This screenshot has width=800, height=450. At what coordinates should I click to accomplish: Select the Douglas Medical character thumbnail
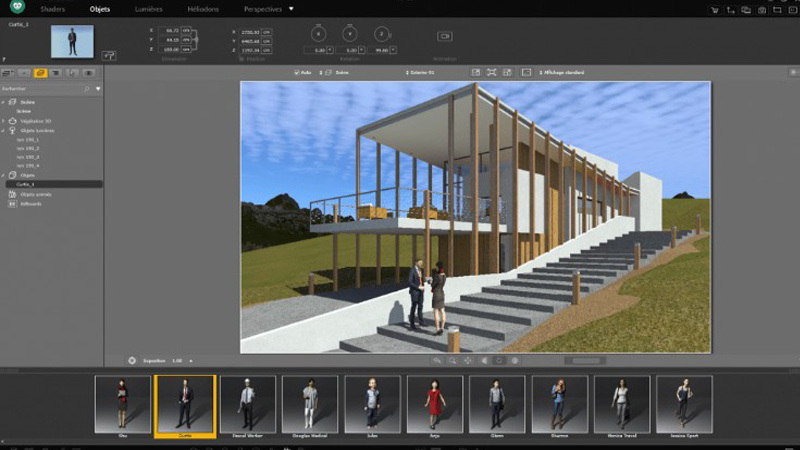[x=310, y=407]
